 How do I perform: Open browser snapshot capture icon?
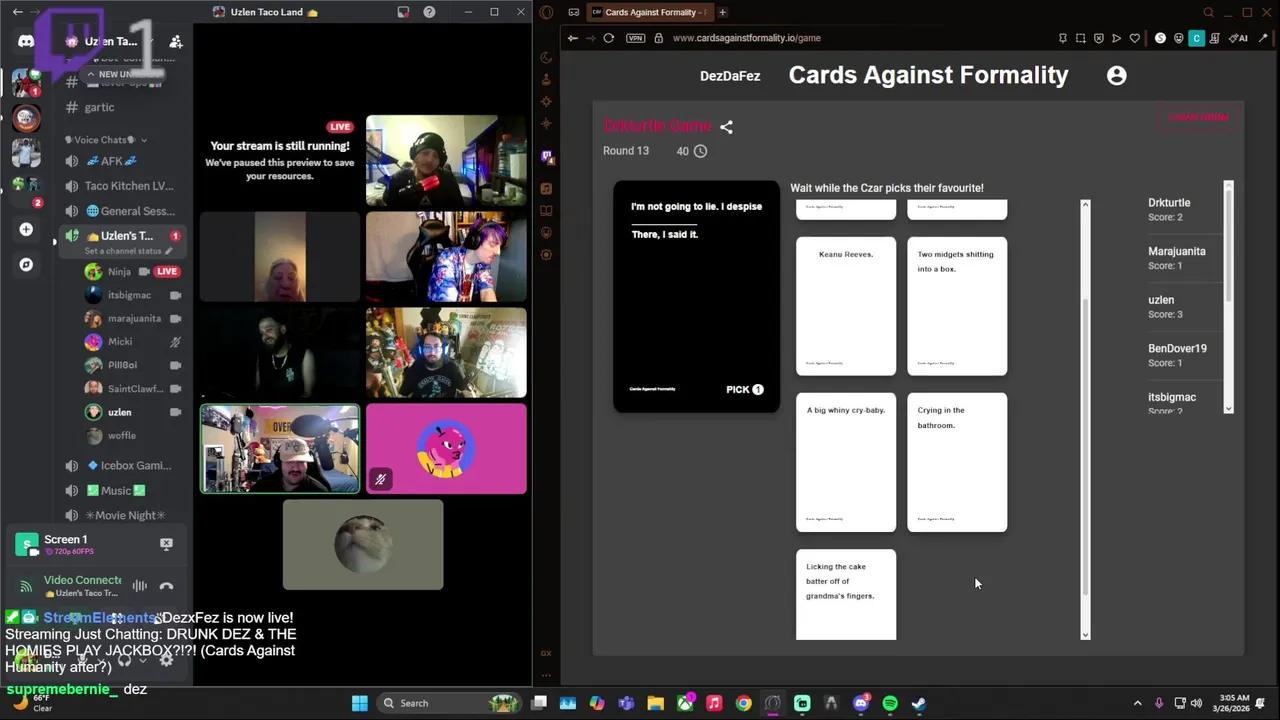1080,38
